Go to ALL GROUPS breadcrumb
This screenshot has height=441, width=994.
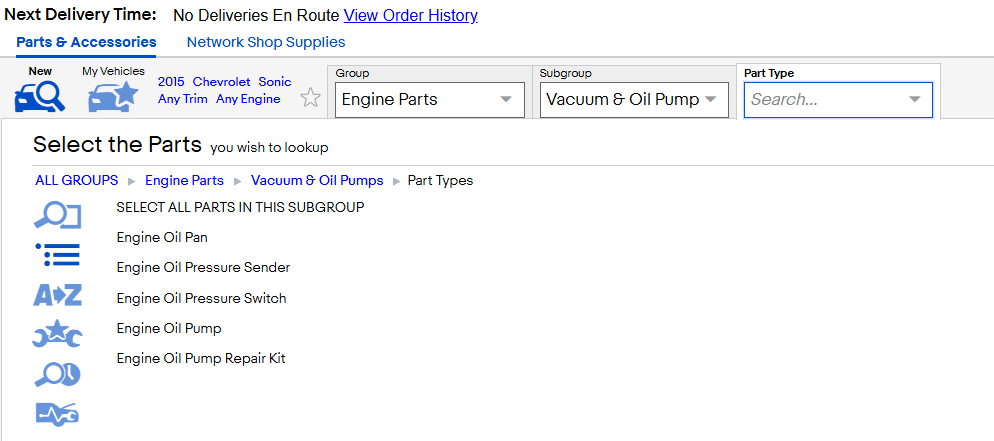(77, 181)
